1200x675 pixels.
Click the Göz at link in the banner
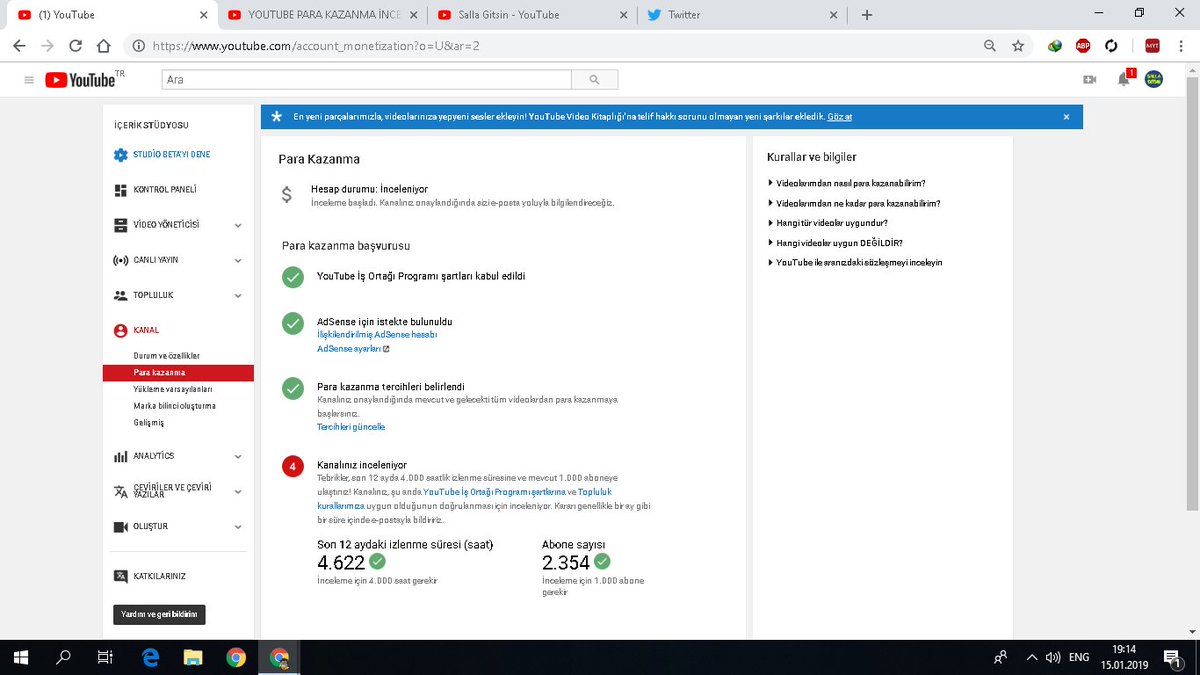pyautogui.click(x=840, y=117)
